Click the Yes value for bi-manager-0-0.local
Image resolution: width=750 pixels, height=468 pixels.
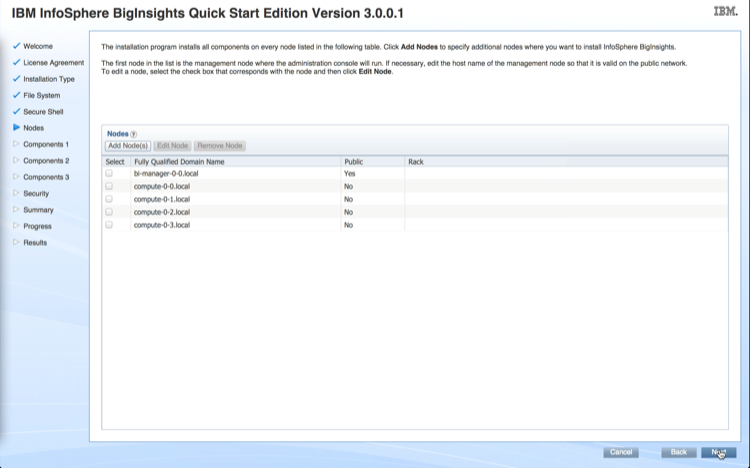(x=350, y=173)
